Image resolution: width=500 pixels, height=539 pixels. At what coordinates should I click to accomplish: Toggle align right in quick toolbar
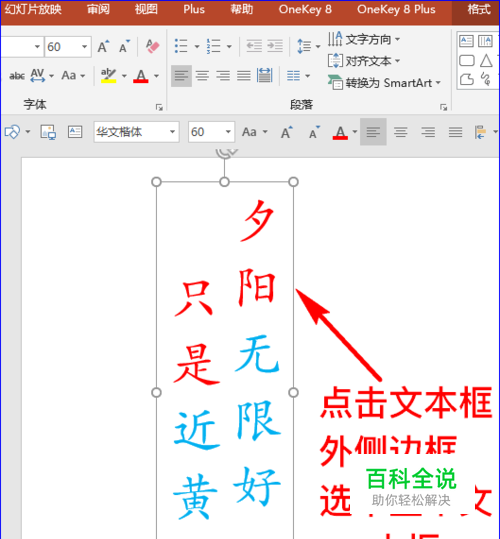(x=428, y=132)
